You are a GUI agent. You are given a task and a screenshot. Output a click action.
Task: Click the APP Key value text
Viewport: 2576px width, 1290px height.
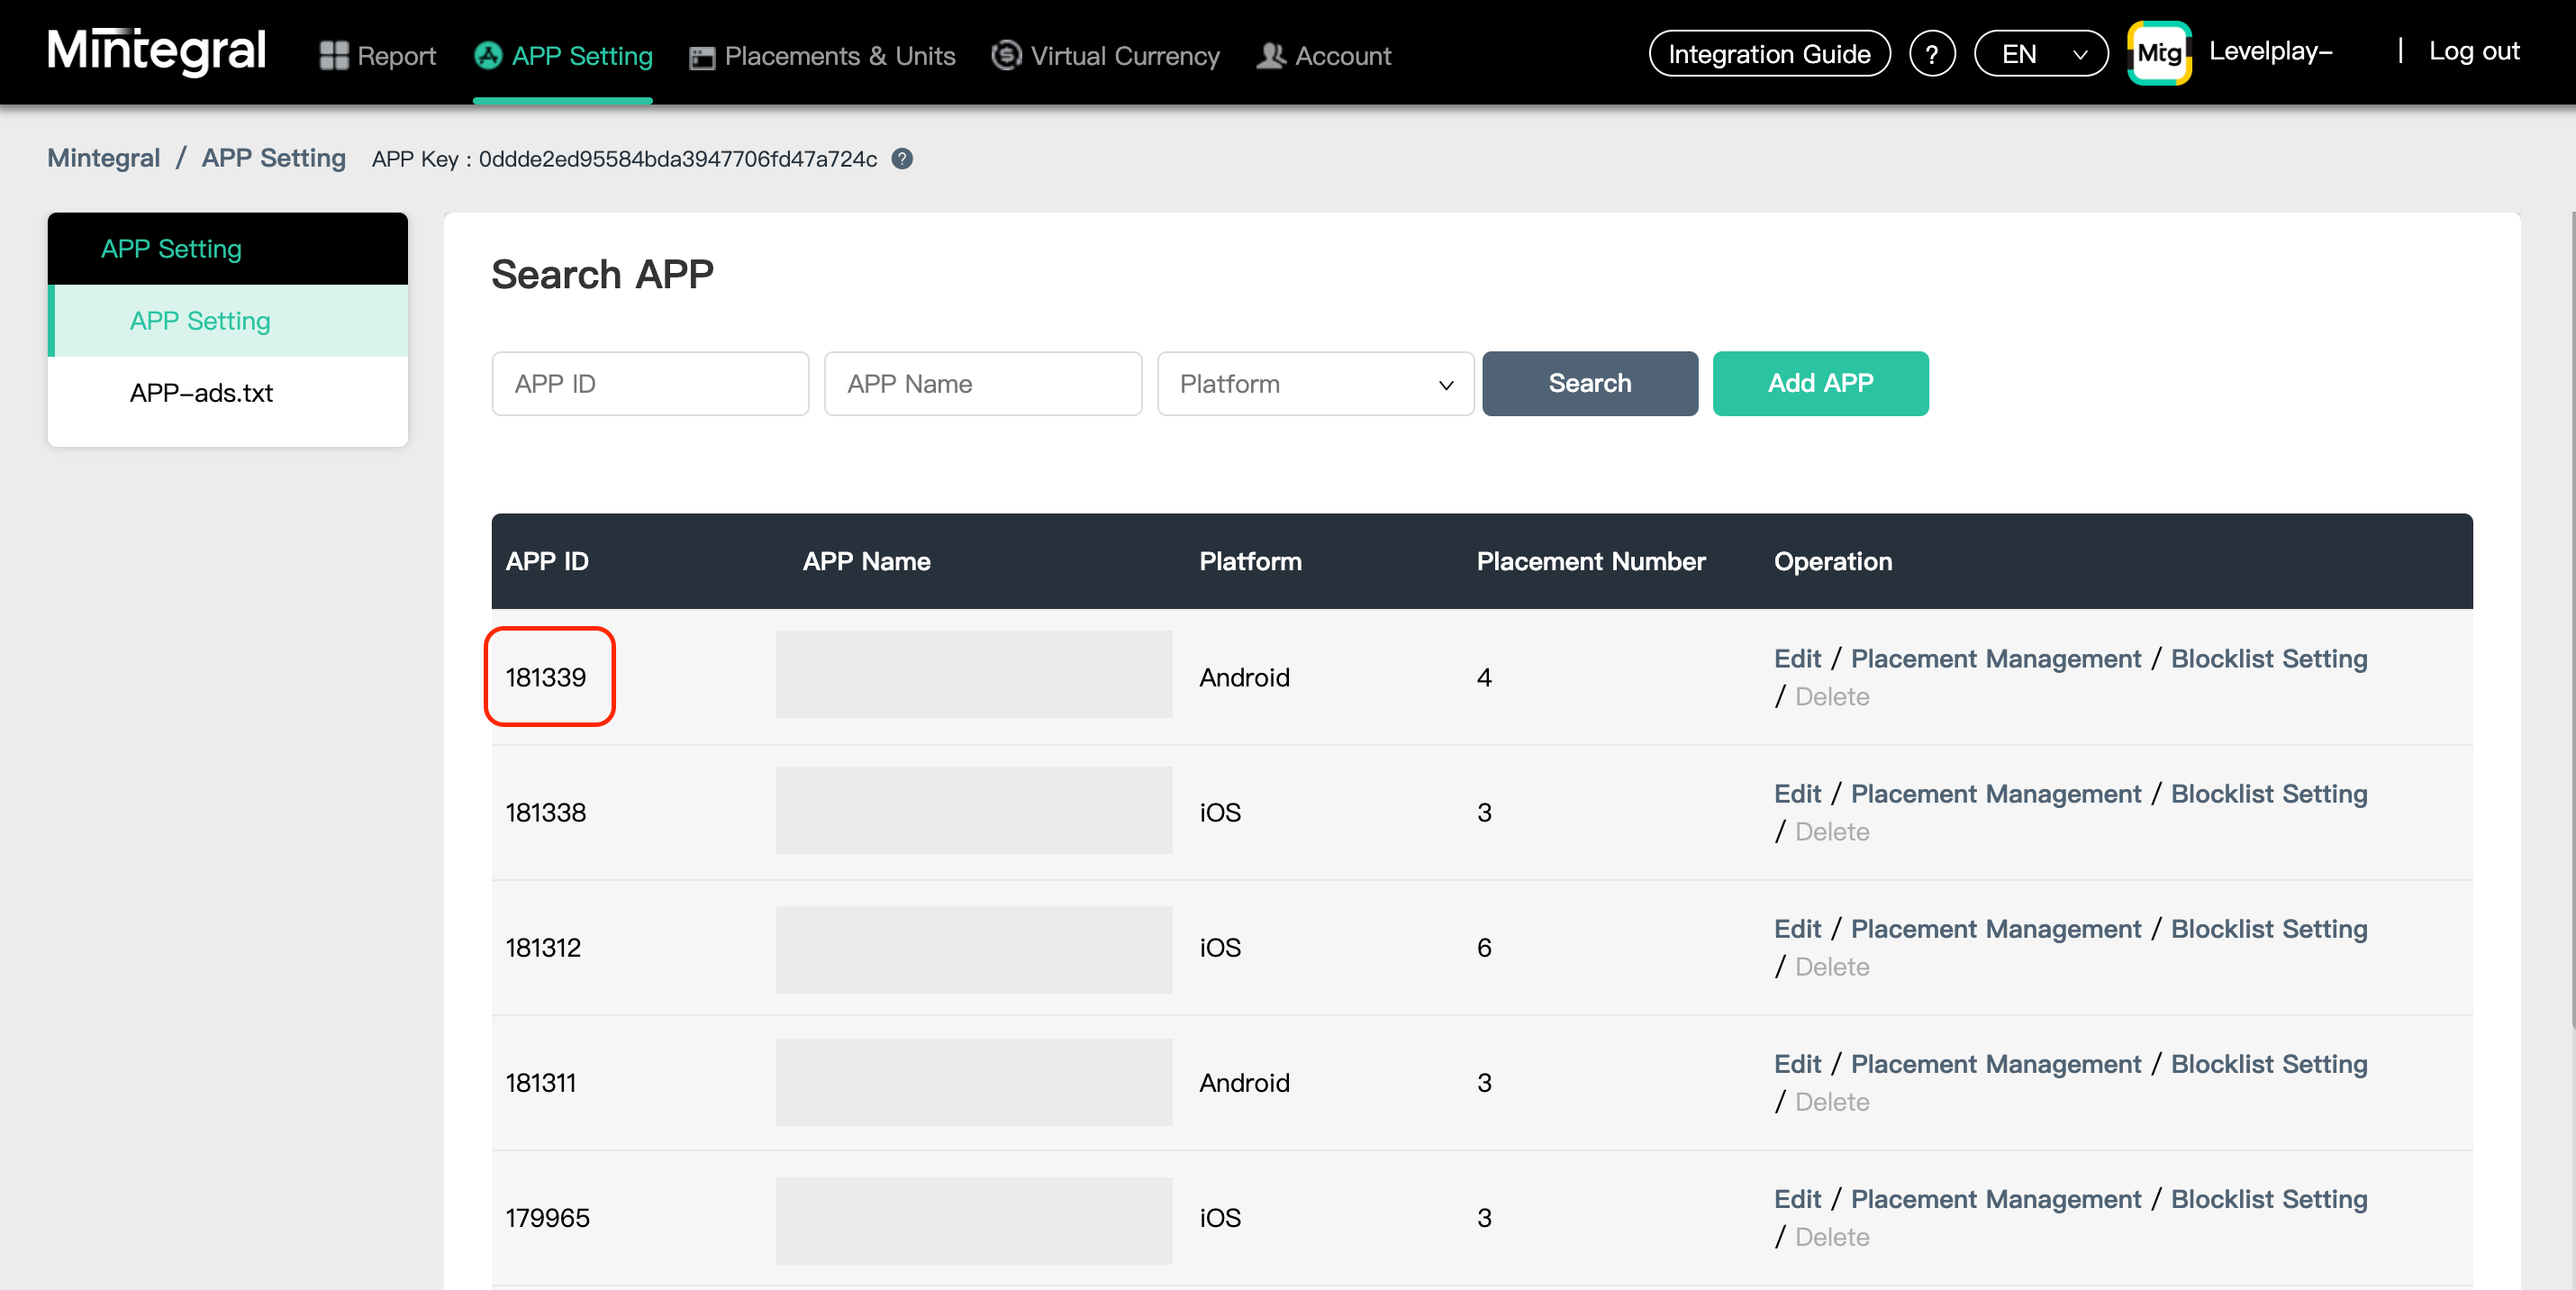click(677, 159)
